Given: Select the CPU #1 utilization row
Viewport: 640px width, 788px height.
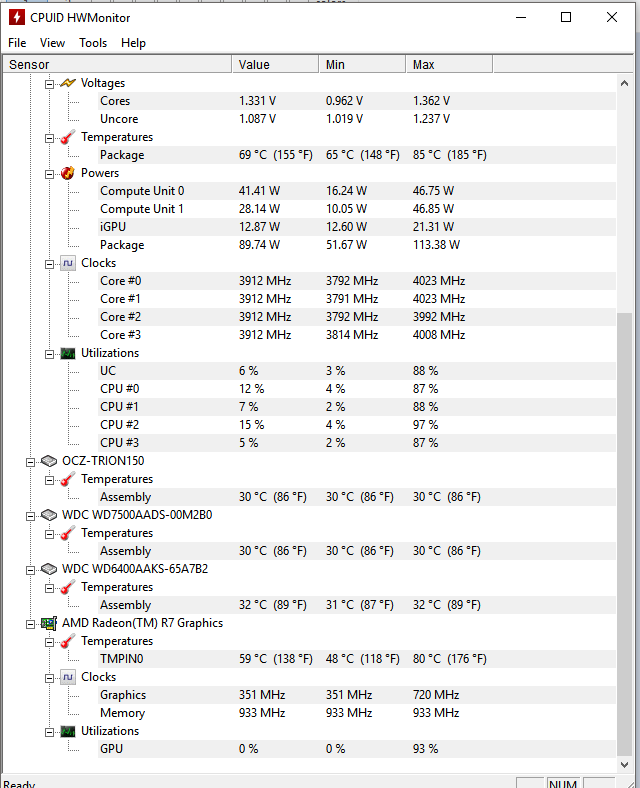Looking at the screenshot, I should pos(358,407).
